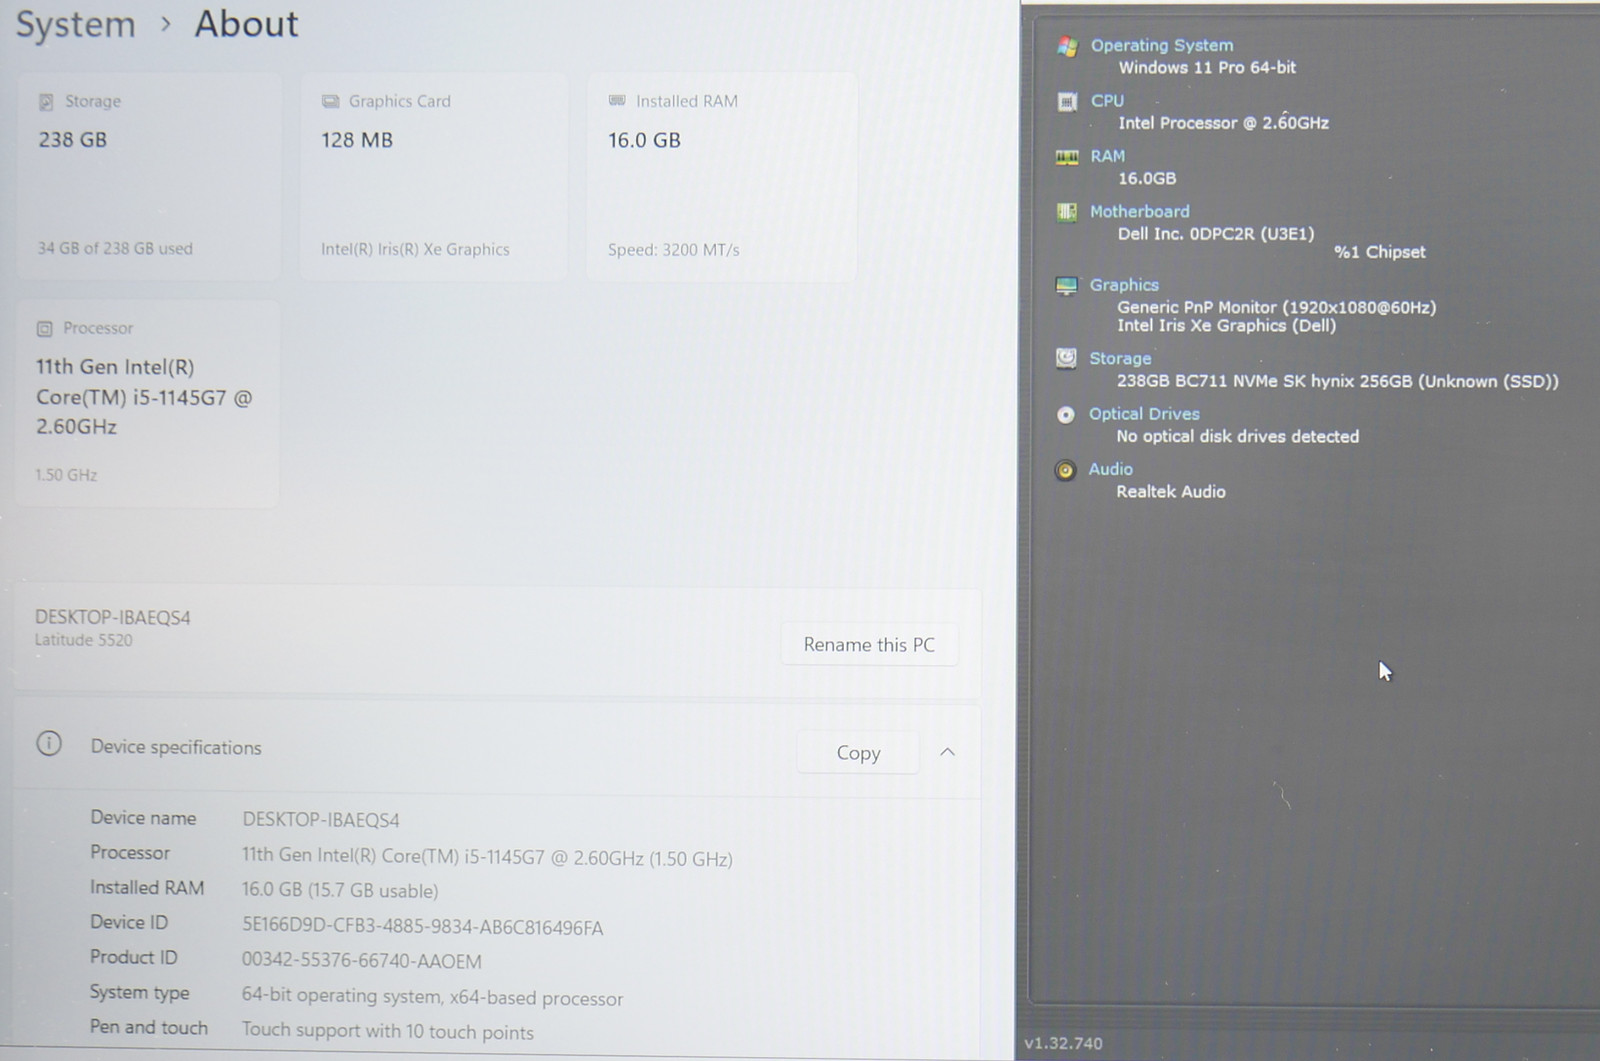
Task: Click the Rename this PC button
Action: 869,645
